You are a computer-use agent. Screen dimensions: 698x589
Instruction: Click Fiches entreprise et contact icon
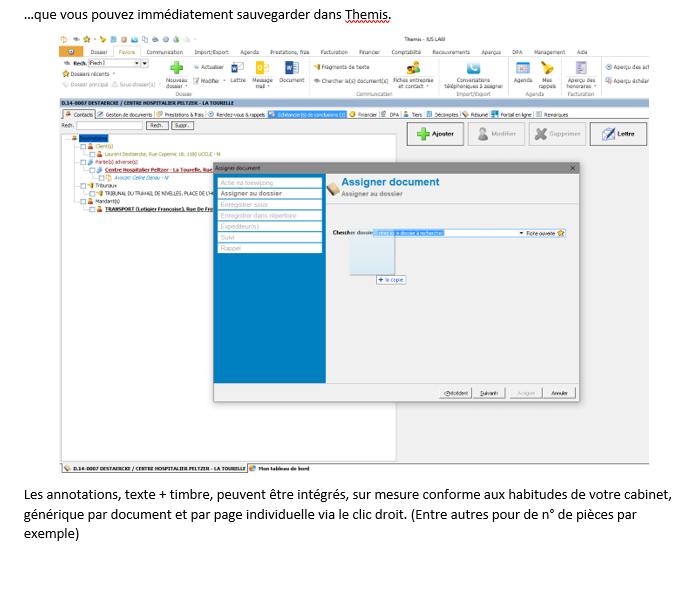click(413, 68)
